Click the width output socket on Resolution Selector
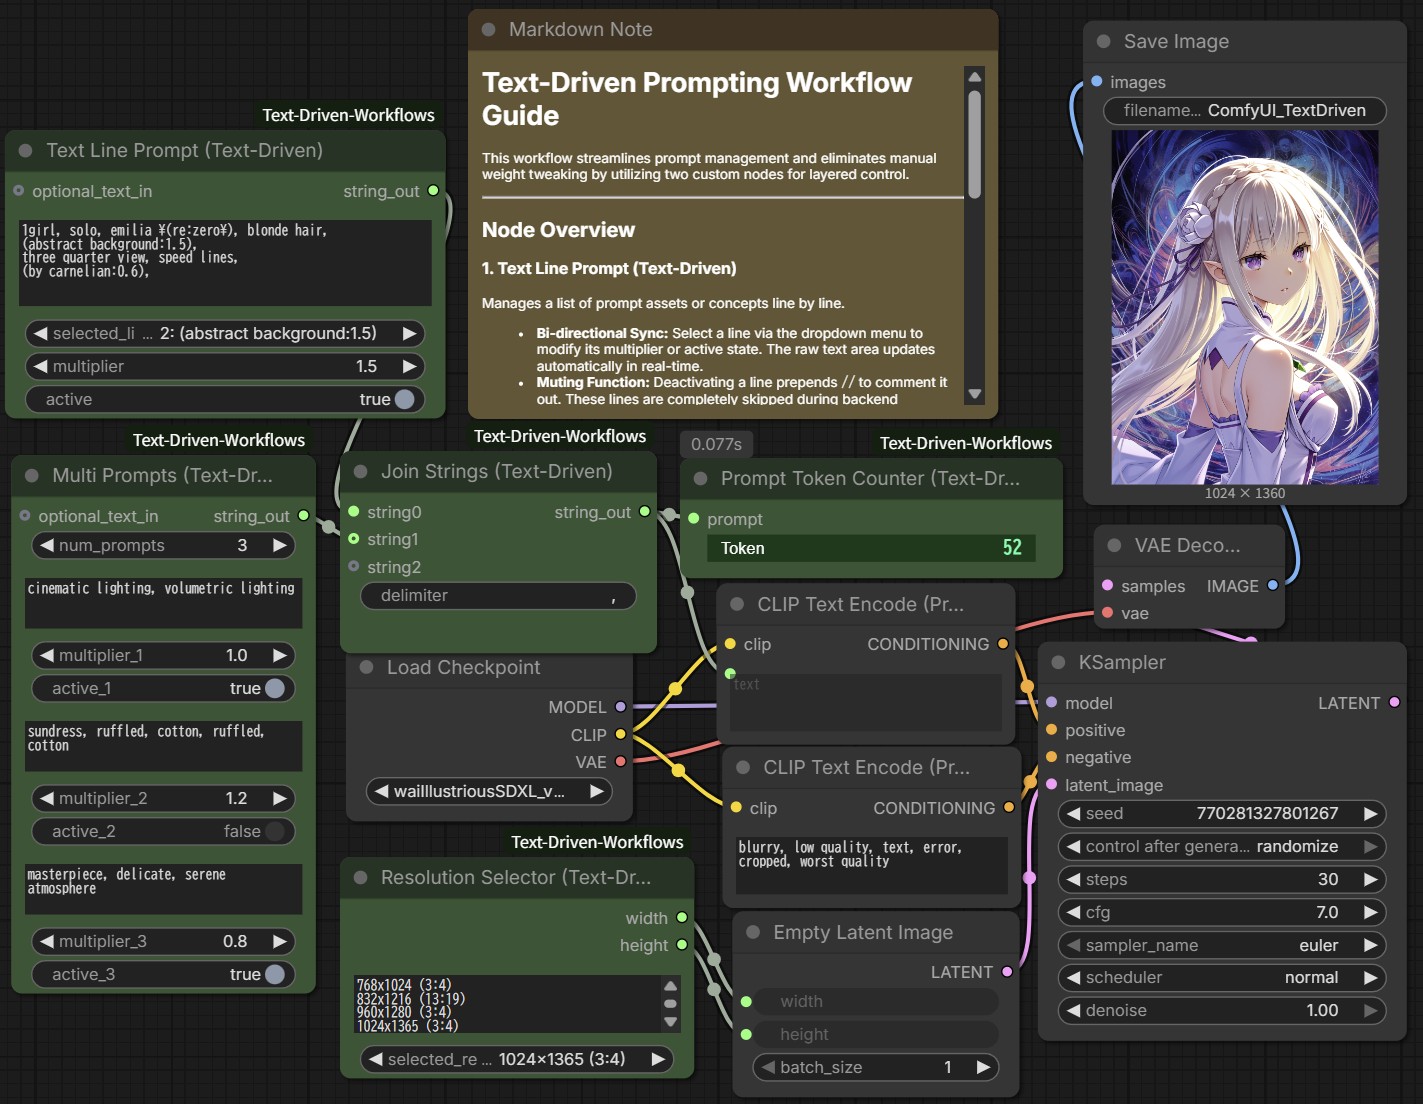This screenshot has height=1104, width=1423. point(682,918)
